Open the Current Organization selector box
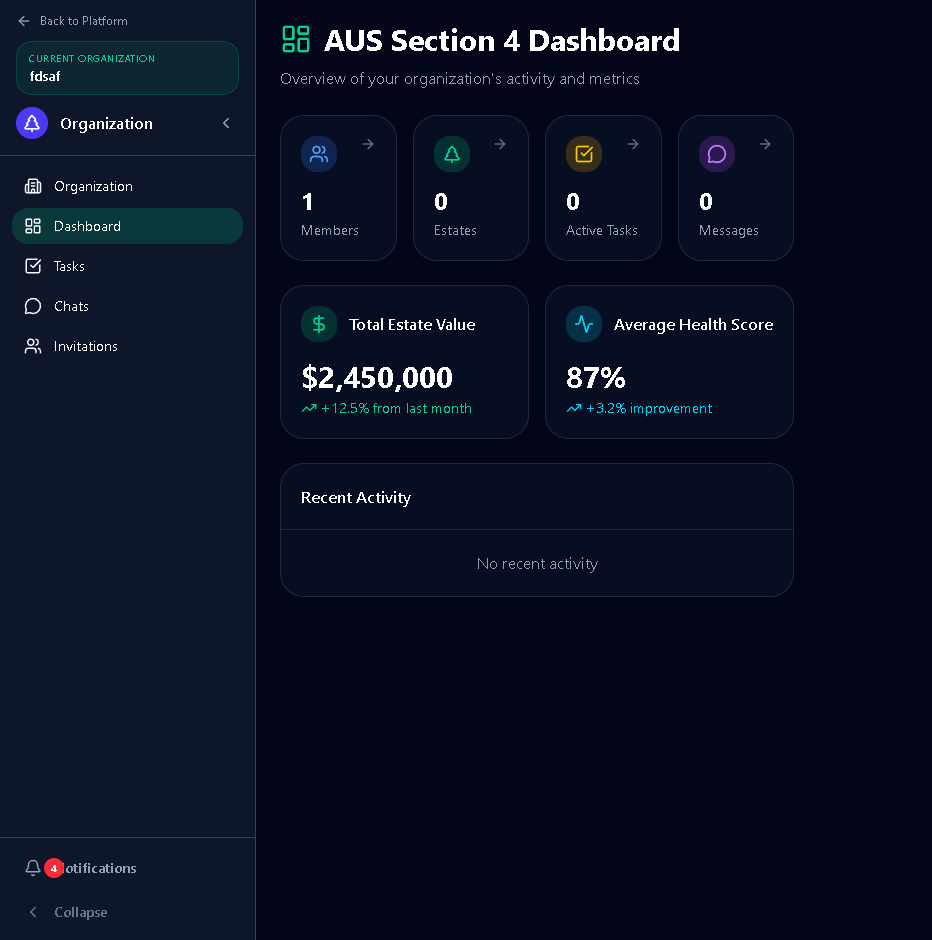Viewport: 932px width, 940px height. click(x=127, y=68)
